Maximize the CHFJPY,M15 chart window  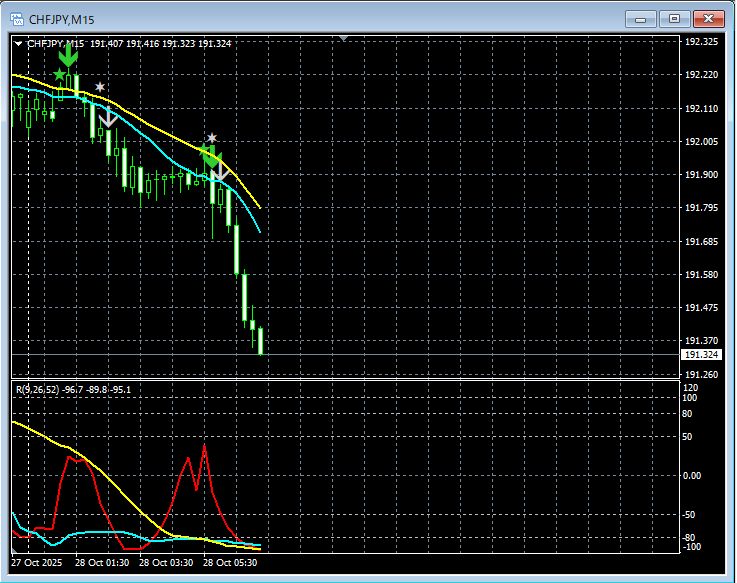click(674, 19)
